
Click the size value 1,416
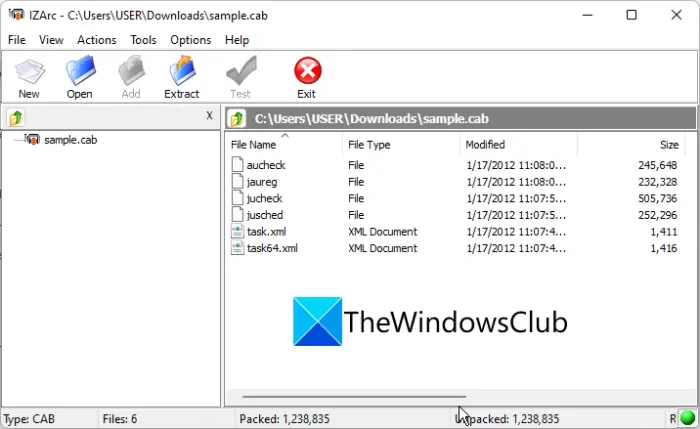(664, 248)
